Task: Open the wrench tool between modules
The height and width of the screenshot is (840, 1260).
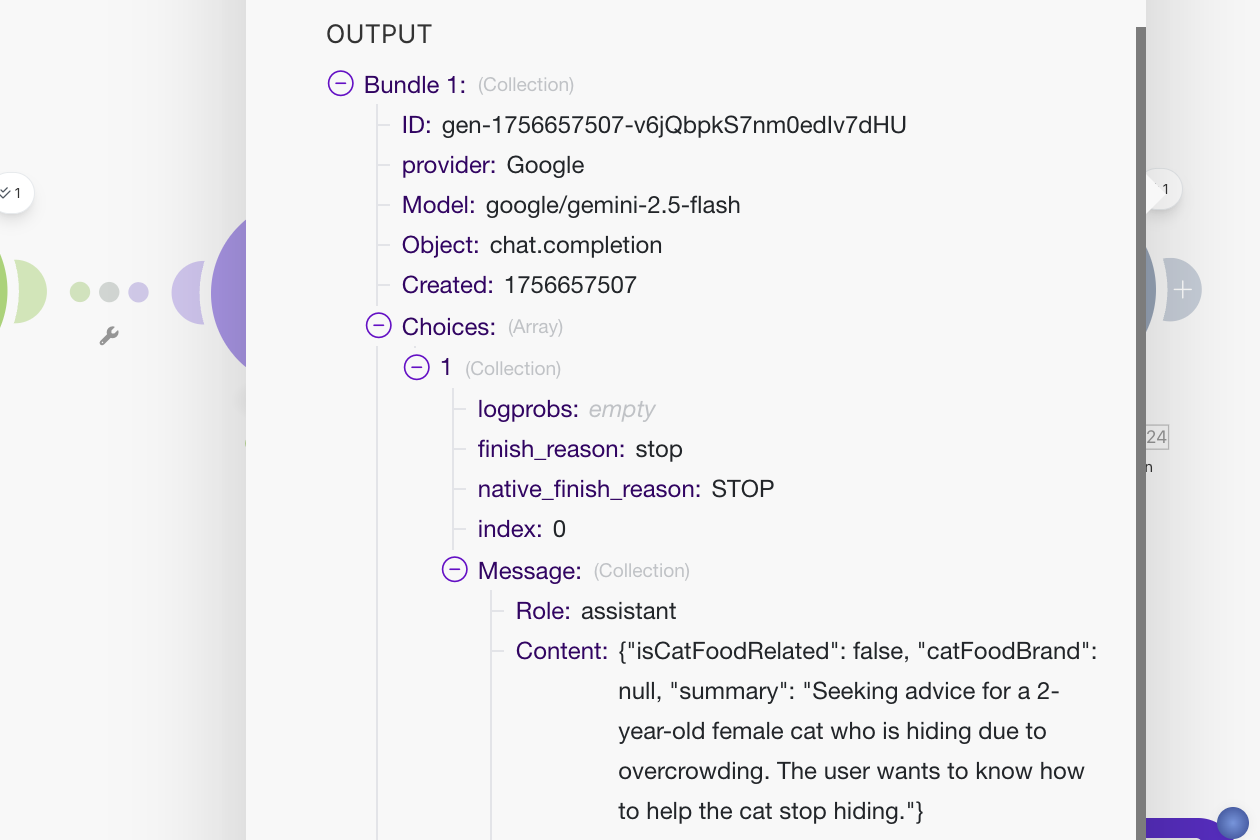Action: click(110, 337)
